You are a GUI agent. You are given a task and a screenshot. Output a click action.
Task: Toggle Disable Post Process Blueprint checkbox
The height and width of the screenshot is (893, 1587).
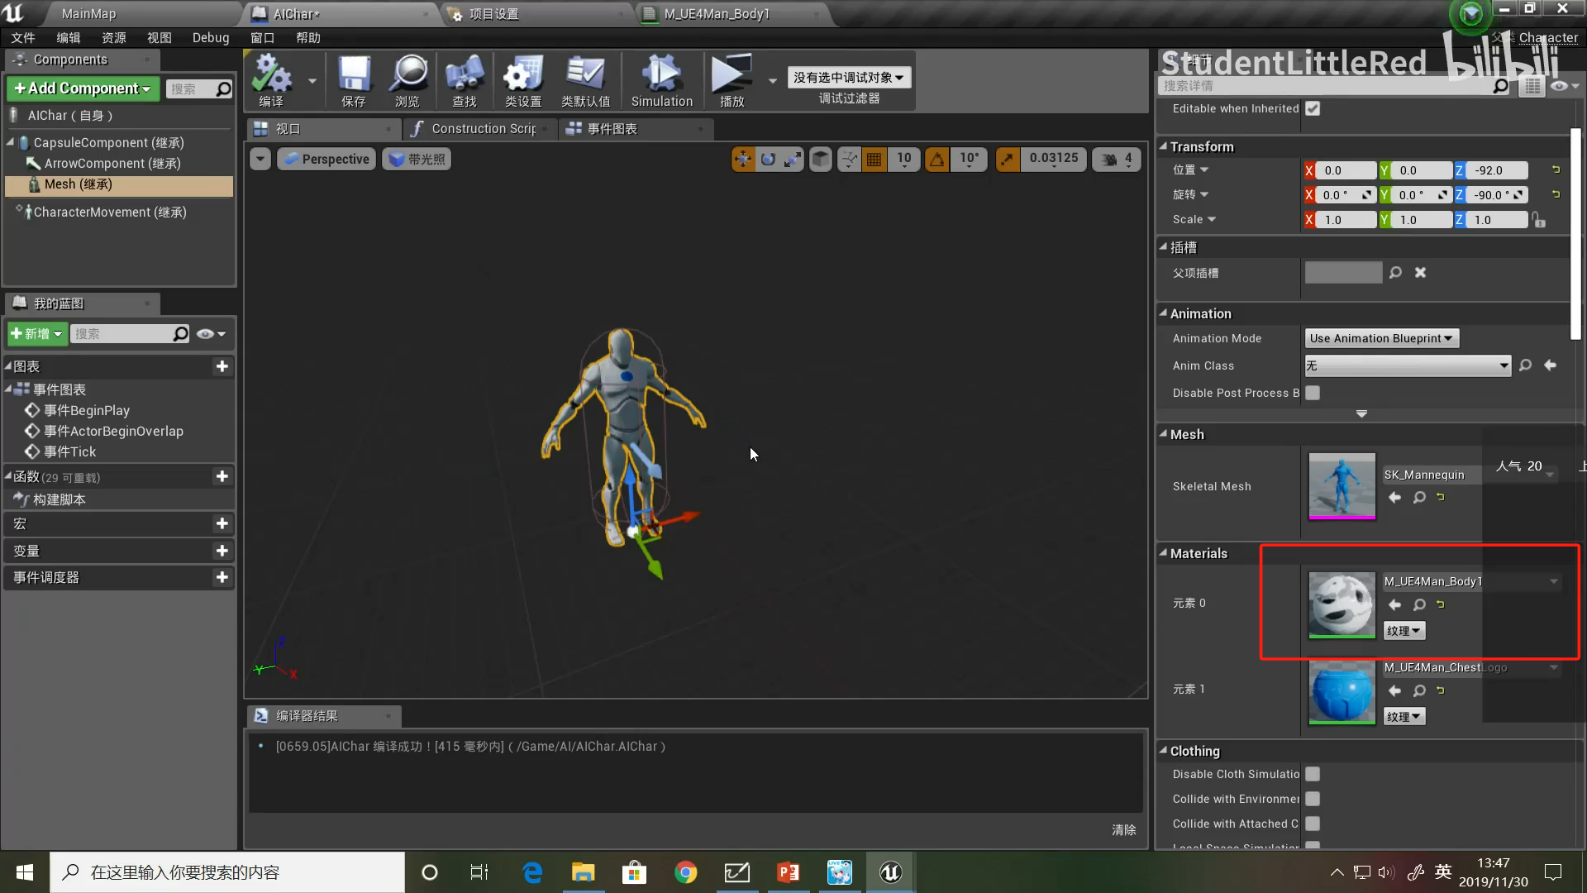[x=1312, y=393]
